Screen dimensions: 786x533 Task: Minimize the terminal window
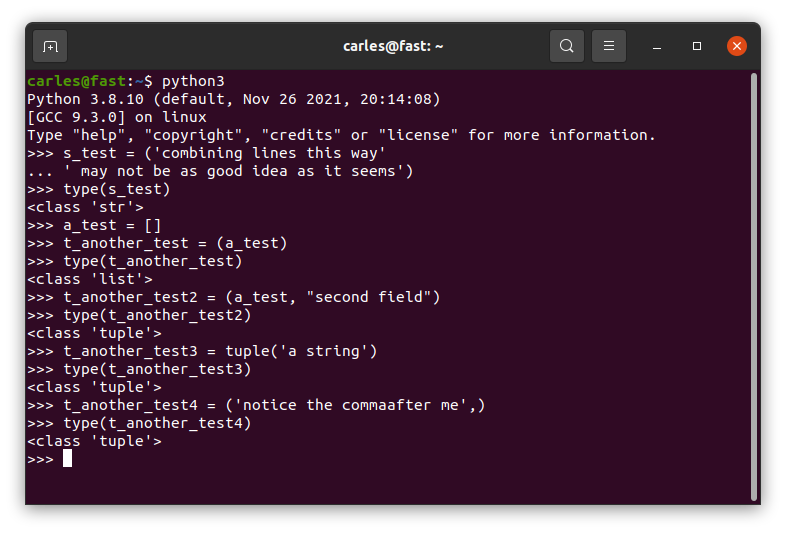[657, 46]
